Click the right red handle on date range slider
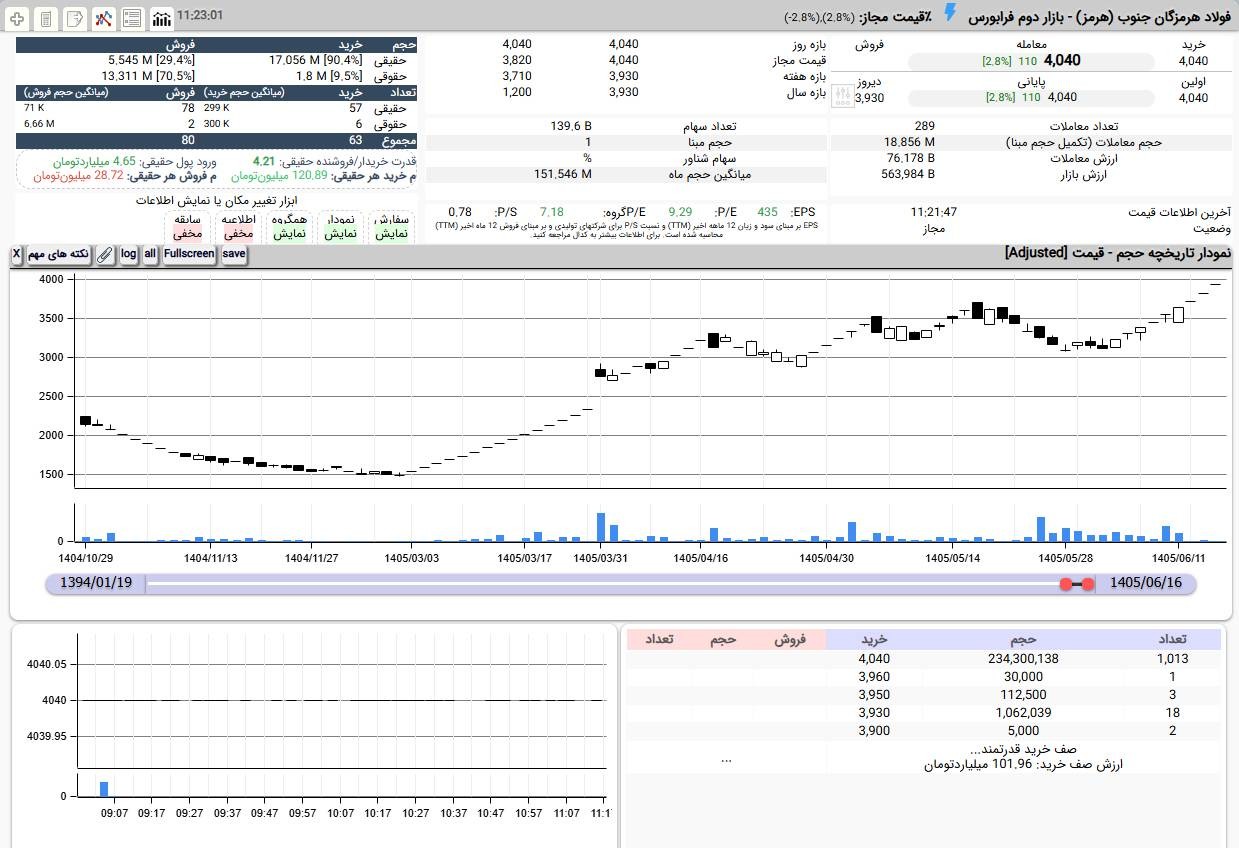1239x848 pixels. 1088,584
